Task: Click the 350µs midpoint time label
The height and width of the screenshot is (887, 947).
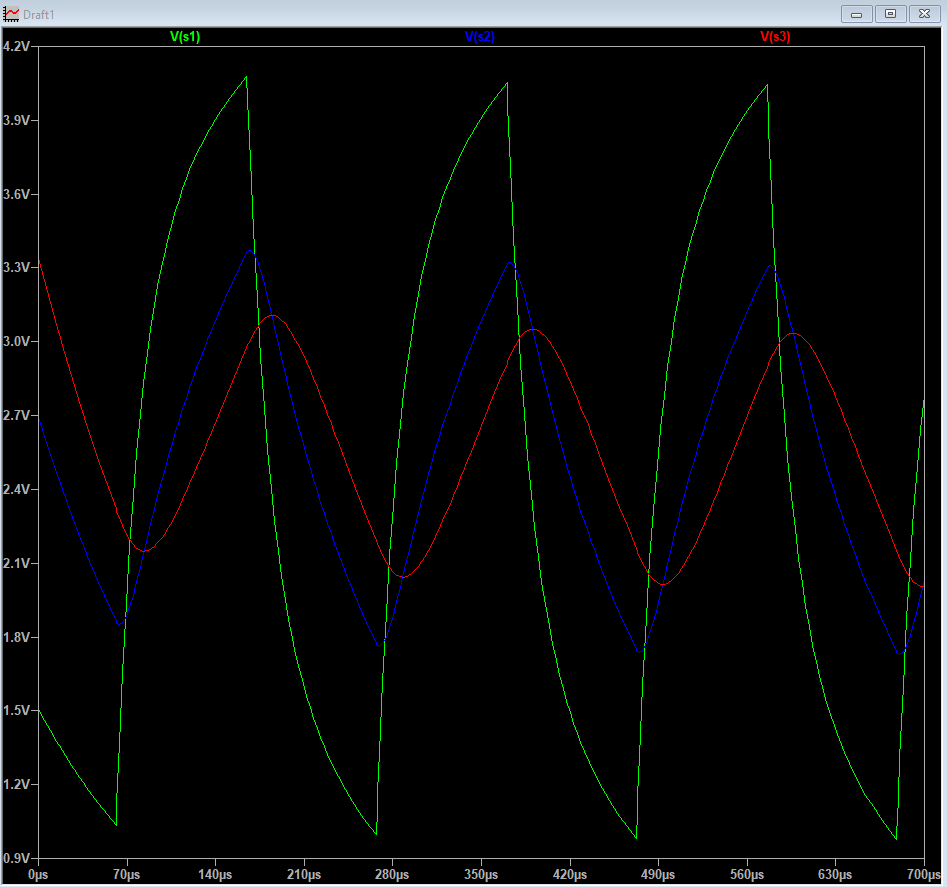Action: tap(479, 874)
